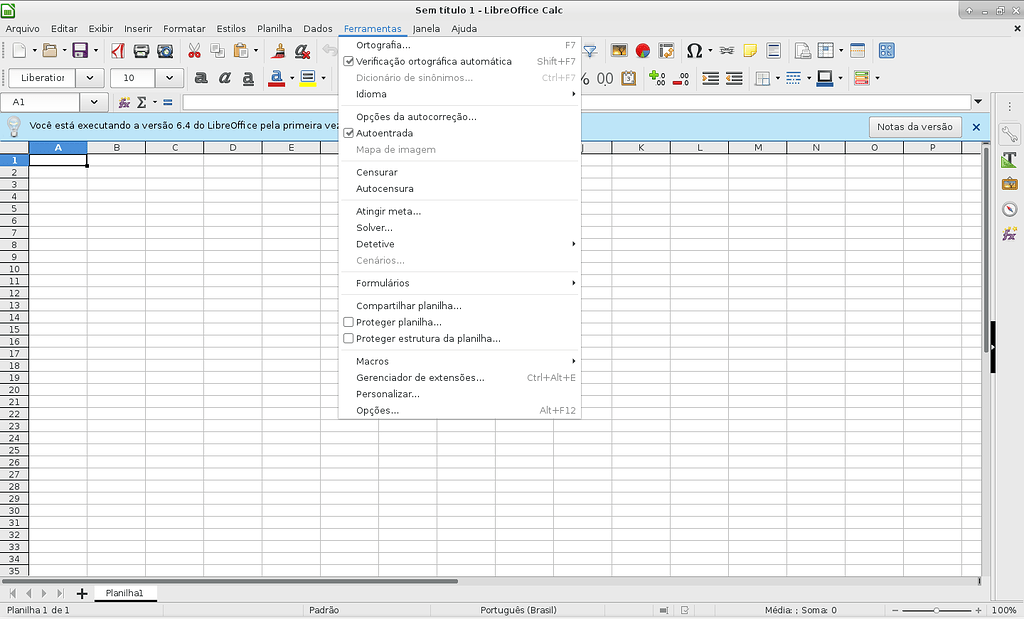
Task: Click the New document icon
Action: pos(19,50)
